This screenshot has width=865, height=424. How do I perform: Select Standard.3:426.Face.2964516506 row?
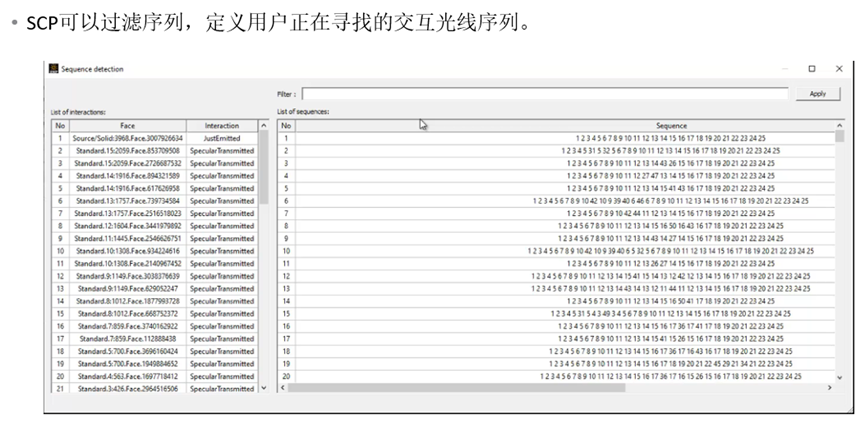click(154, 389)
